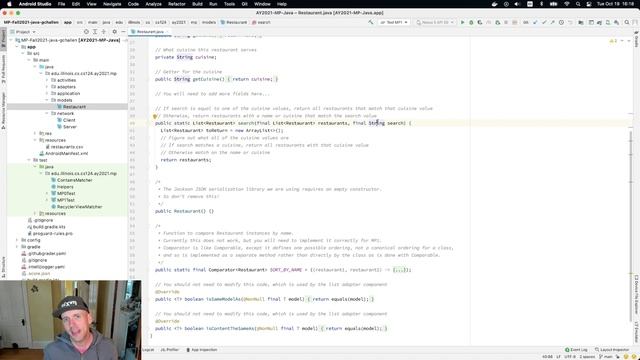Click the Git history clock icon
The width and height of the screenshot is (640, 360).
tap(561, 22)
